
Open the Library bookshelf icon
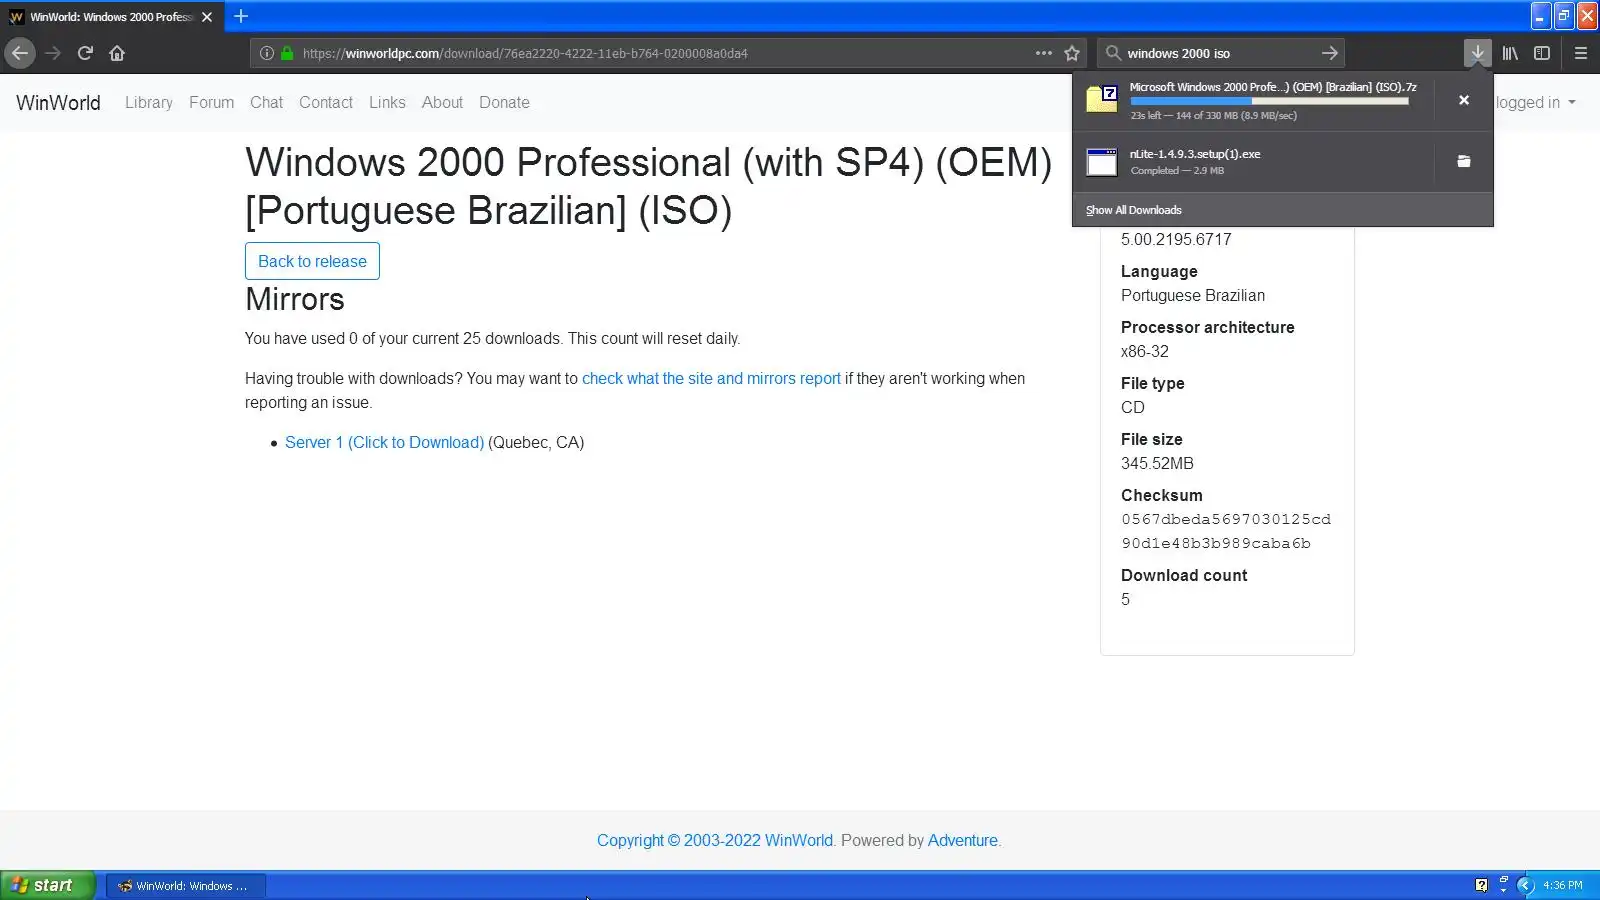pos(1510,53)
